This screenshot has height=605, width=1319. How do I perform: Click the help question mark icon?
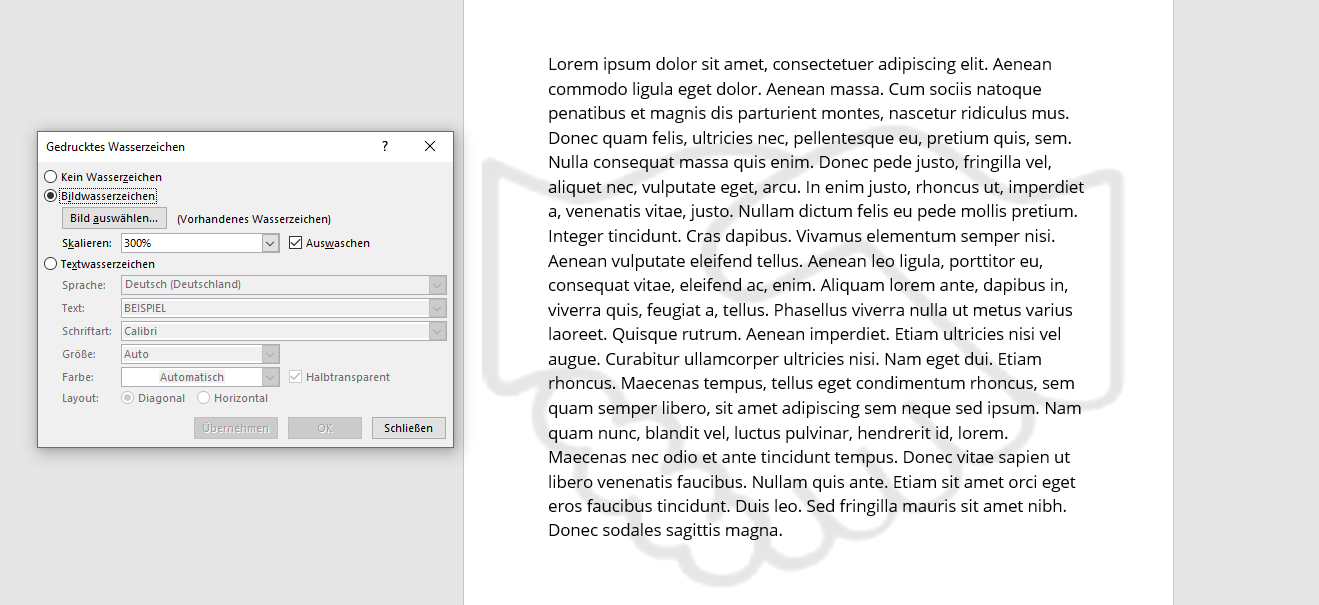click(x=385, y=146)
